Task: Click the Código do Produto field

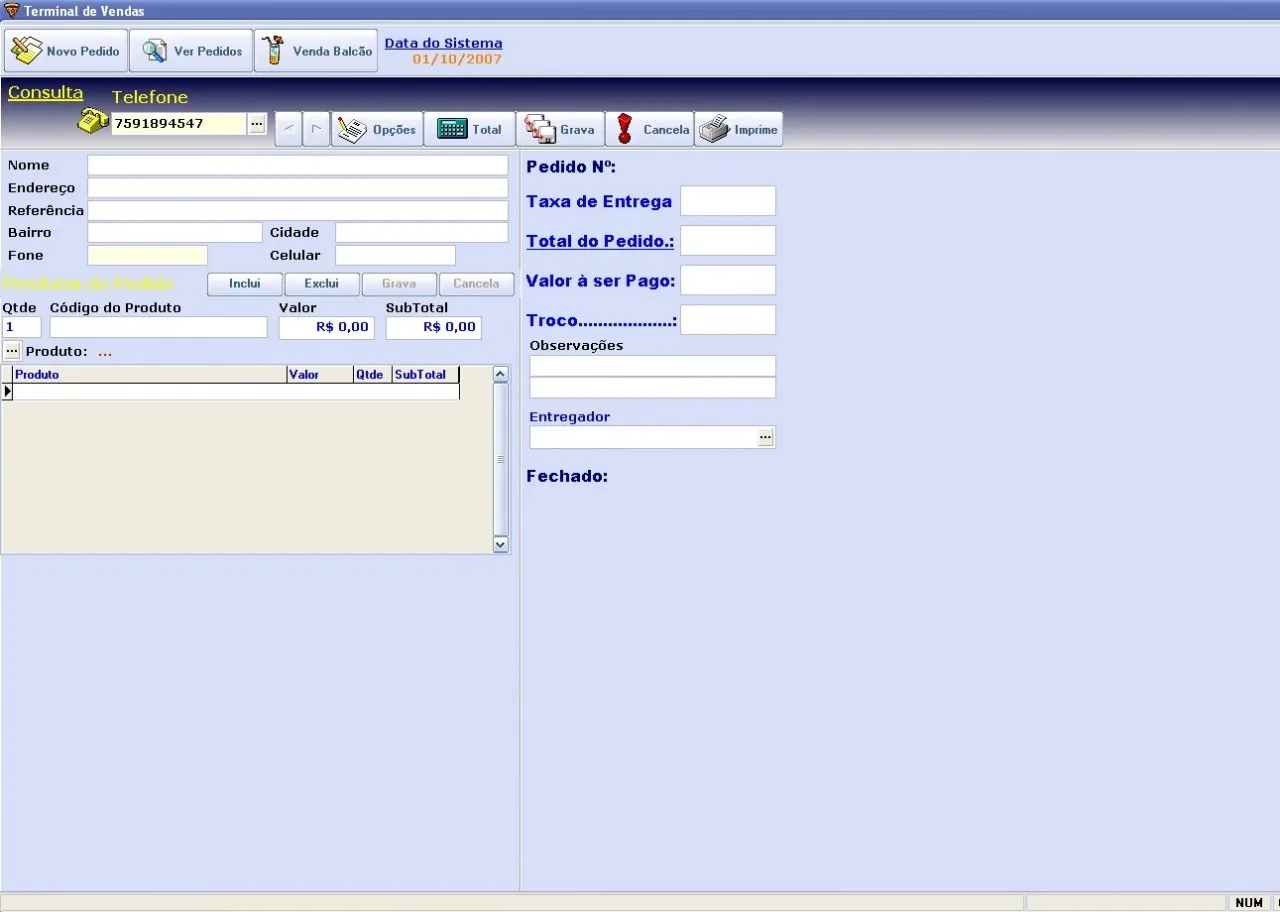Action: click(x=159, y=327)
